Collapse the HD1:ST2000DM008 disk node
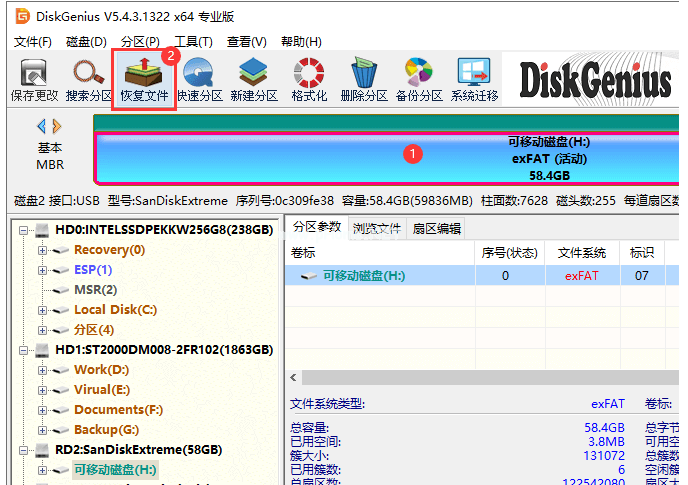 tap(25, 350)
